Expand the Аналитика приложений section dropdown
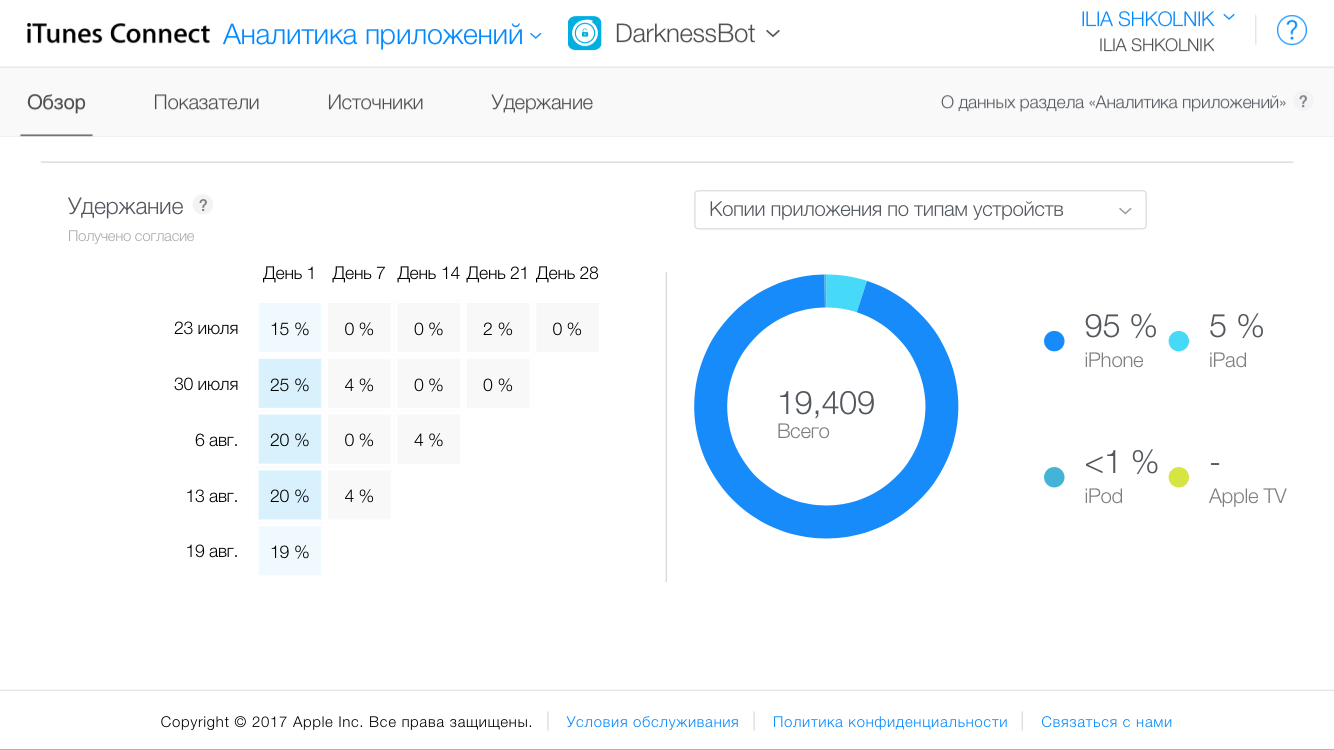Viewport: 1334px width, 750px height. click(382, 35)
